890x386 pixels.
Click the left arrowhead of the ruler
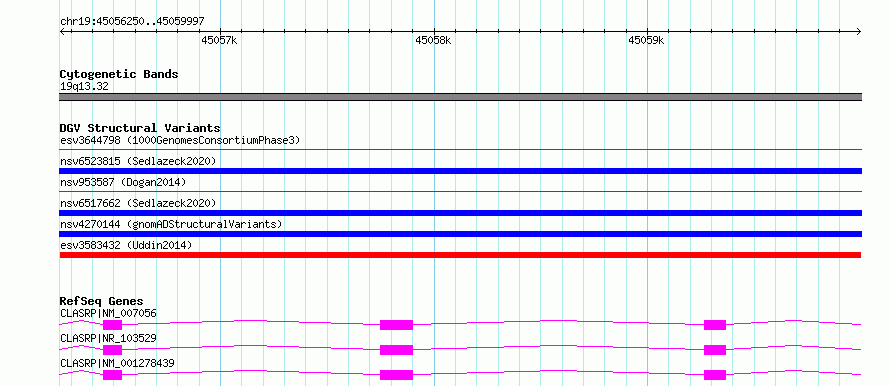tap(62, 31)
